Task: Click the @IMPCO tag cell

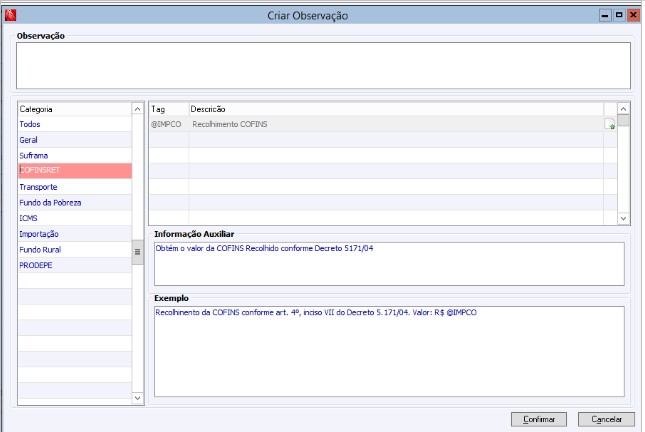Action: 169,124
